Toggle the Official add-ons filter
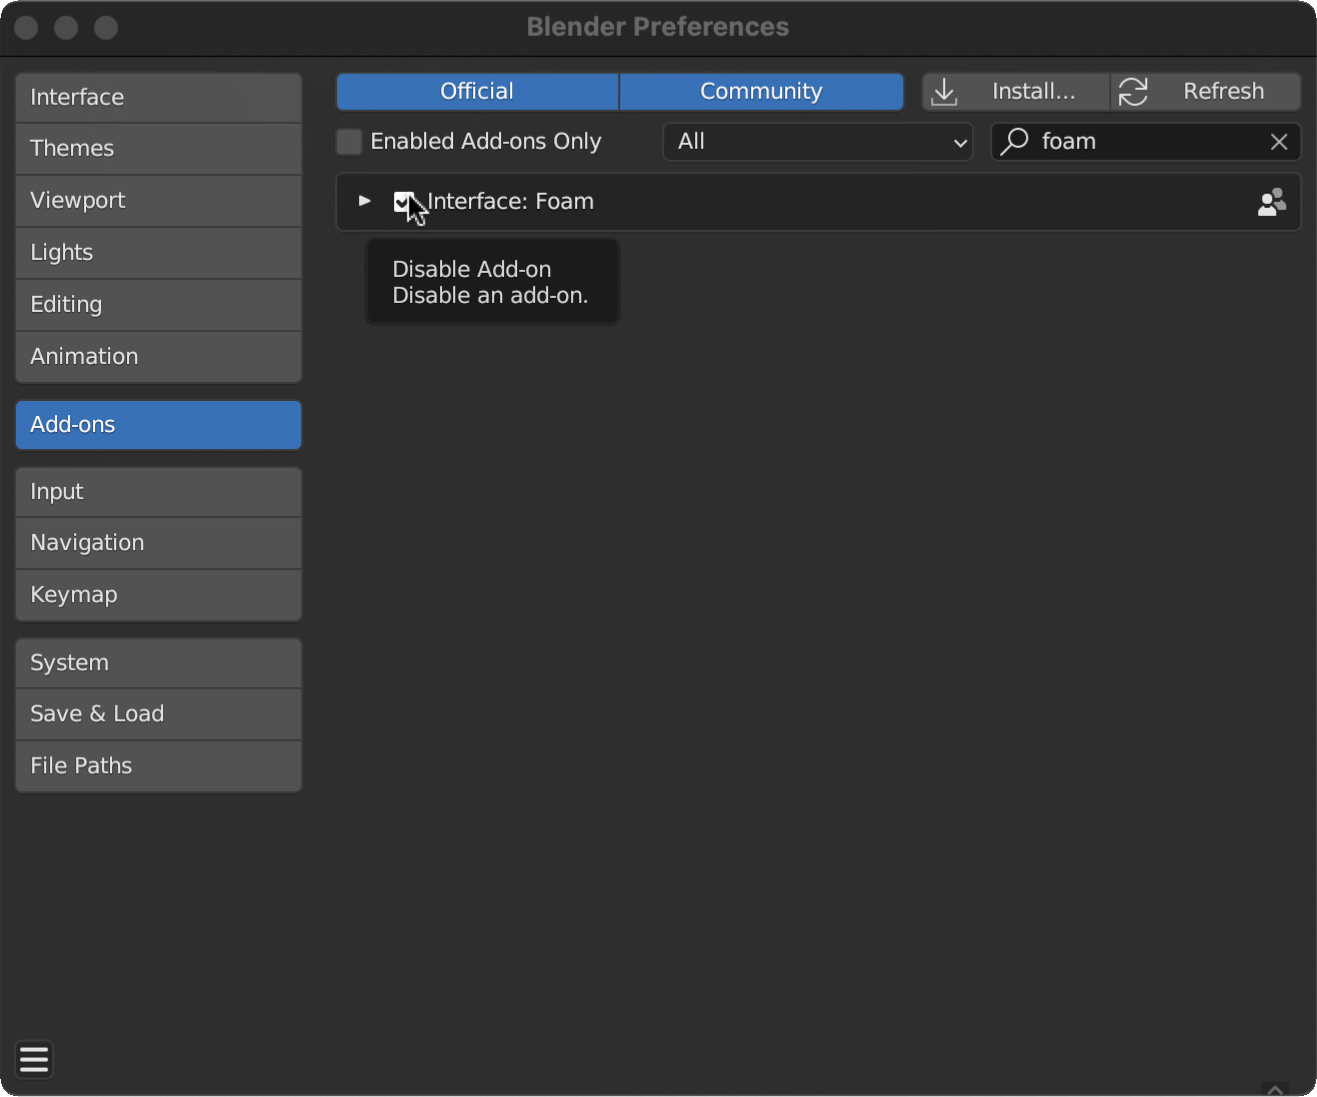1317x1097 pixels. [477, 92]
